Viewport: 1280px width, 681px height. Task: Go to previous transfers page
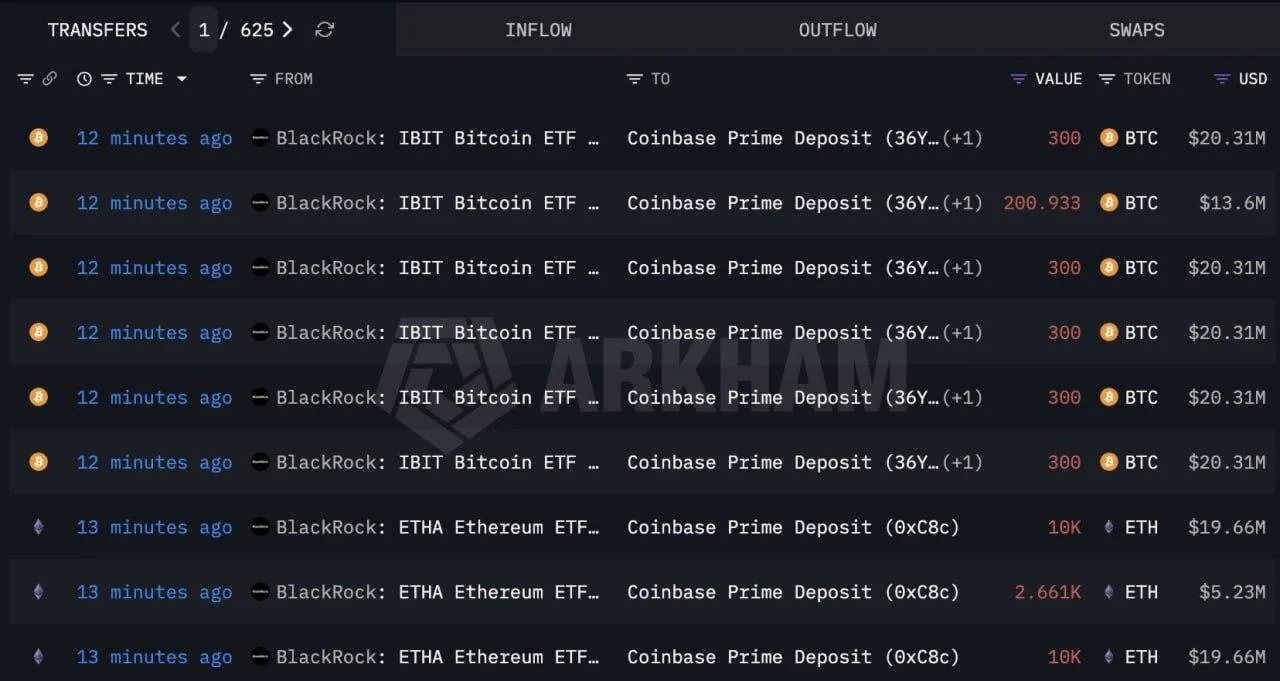pos(176,30)
